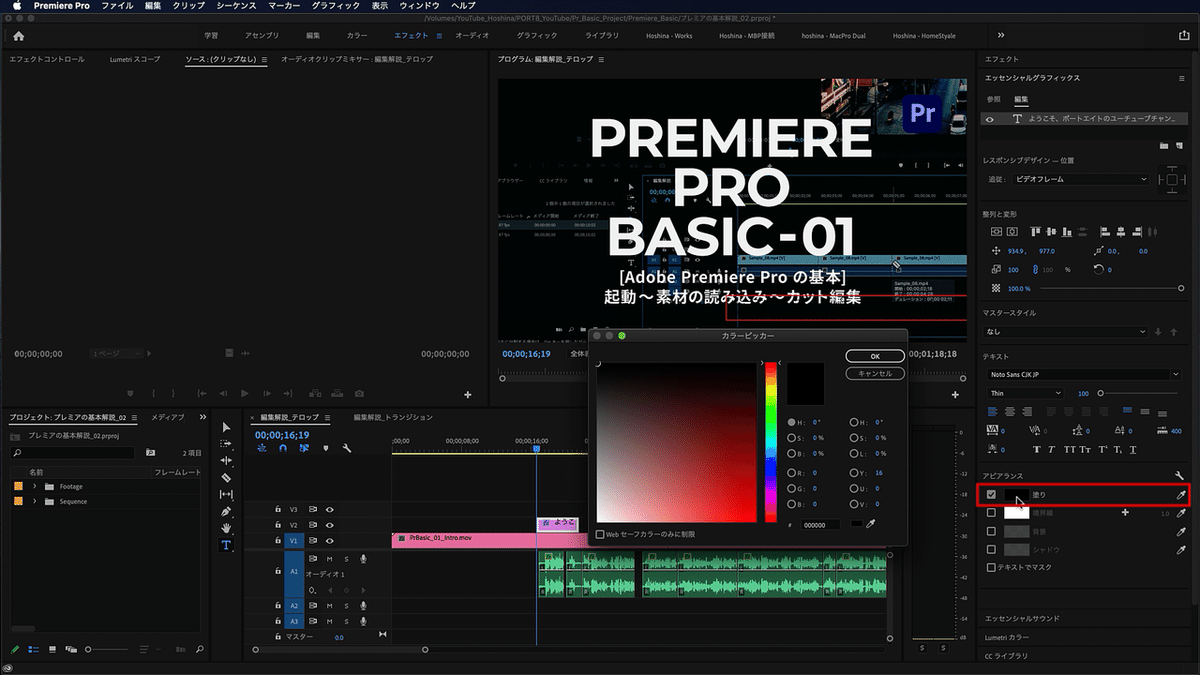Click キャンセル in Color Picker
Screen dimensions: 1200x675
point(875,373)
